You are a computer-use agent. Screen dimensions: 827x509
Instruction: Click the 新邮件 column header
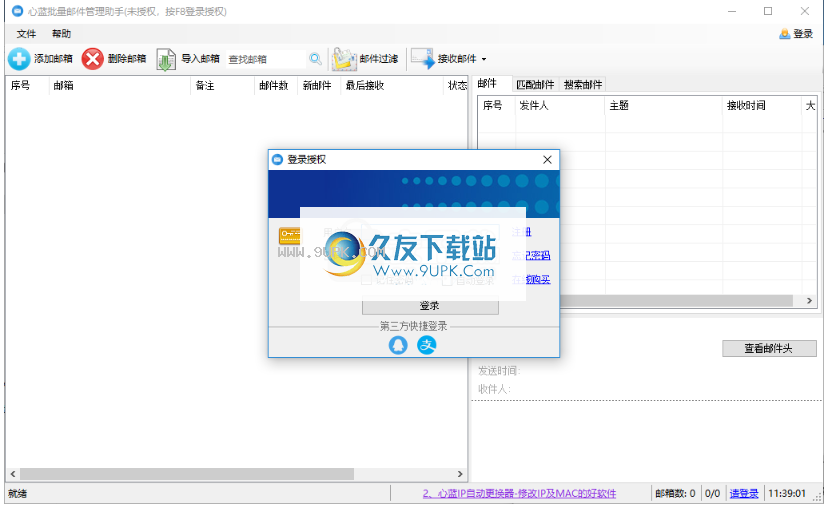(x=317, y=85)
